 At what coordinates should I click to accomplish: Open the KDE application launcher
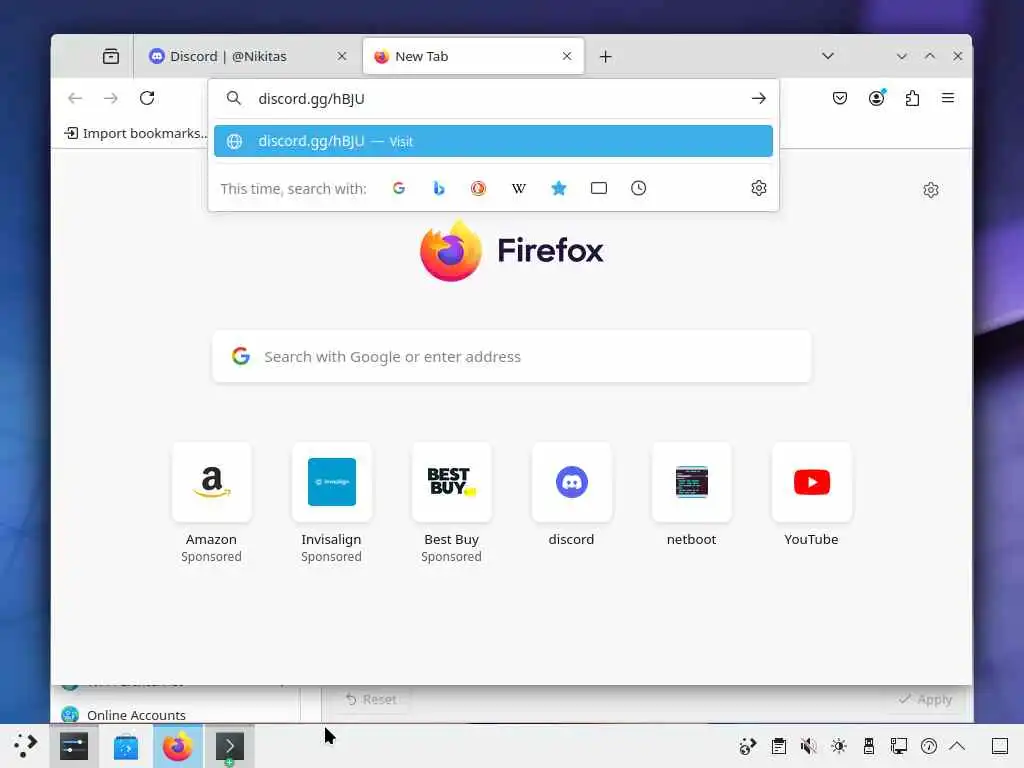tap(25, 746)
